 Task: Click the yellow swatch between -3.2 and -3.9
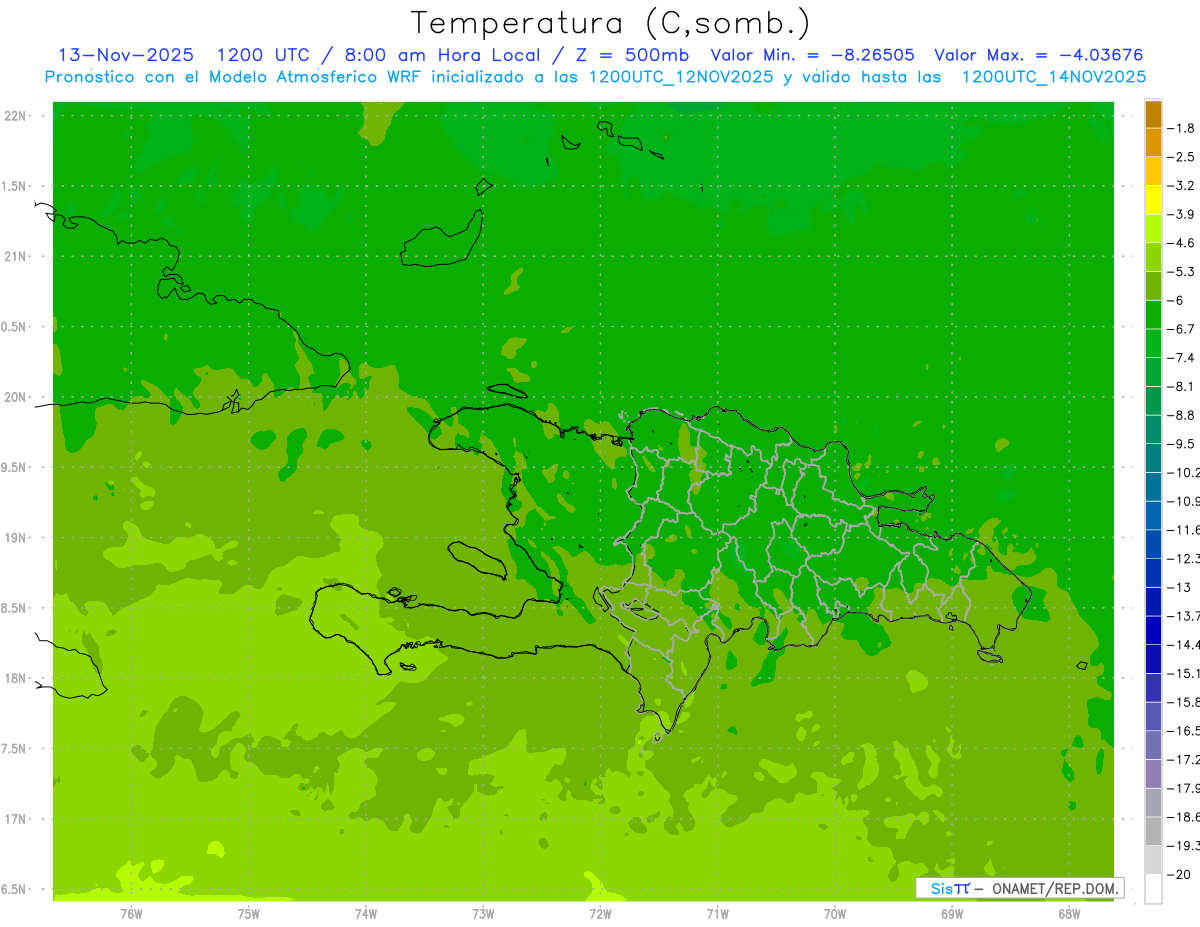[x=1153, y=200]
